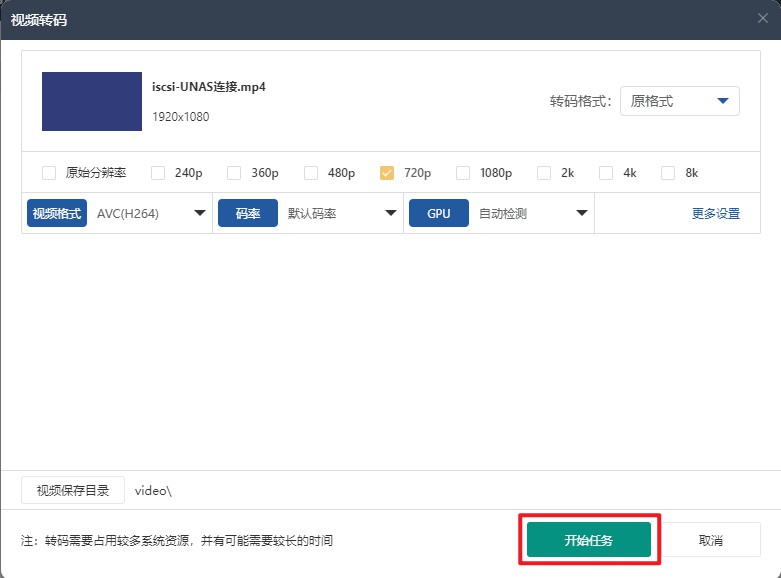Select the 1080p resolution checkbox
Image resolution: width=781 pixels, height=578 pixels.
463,173
